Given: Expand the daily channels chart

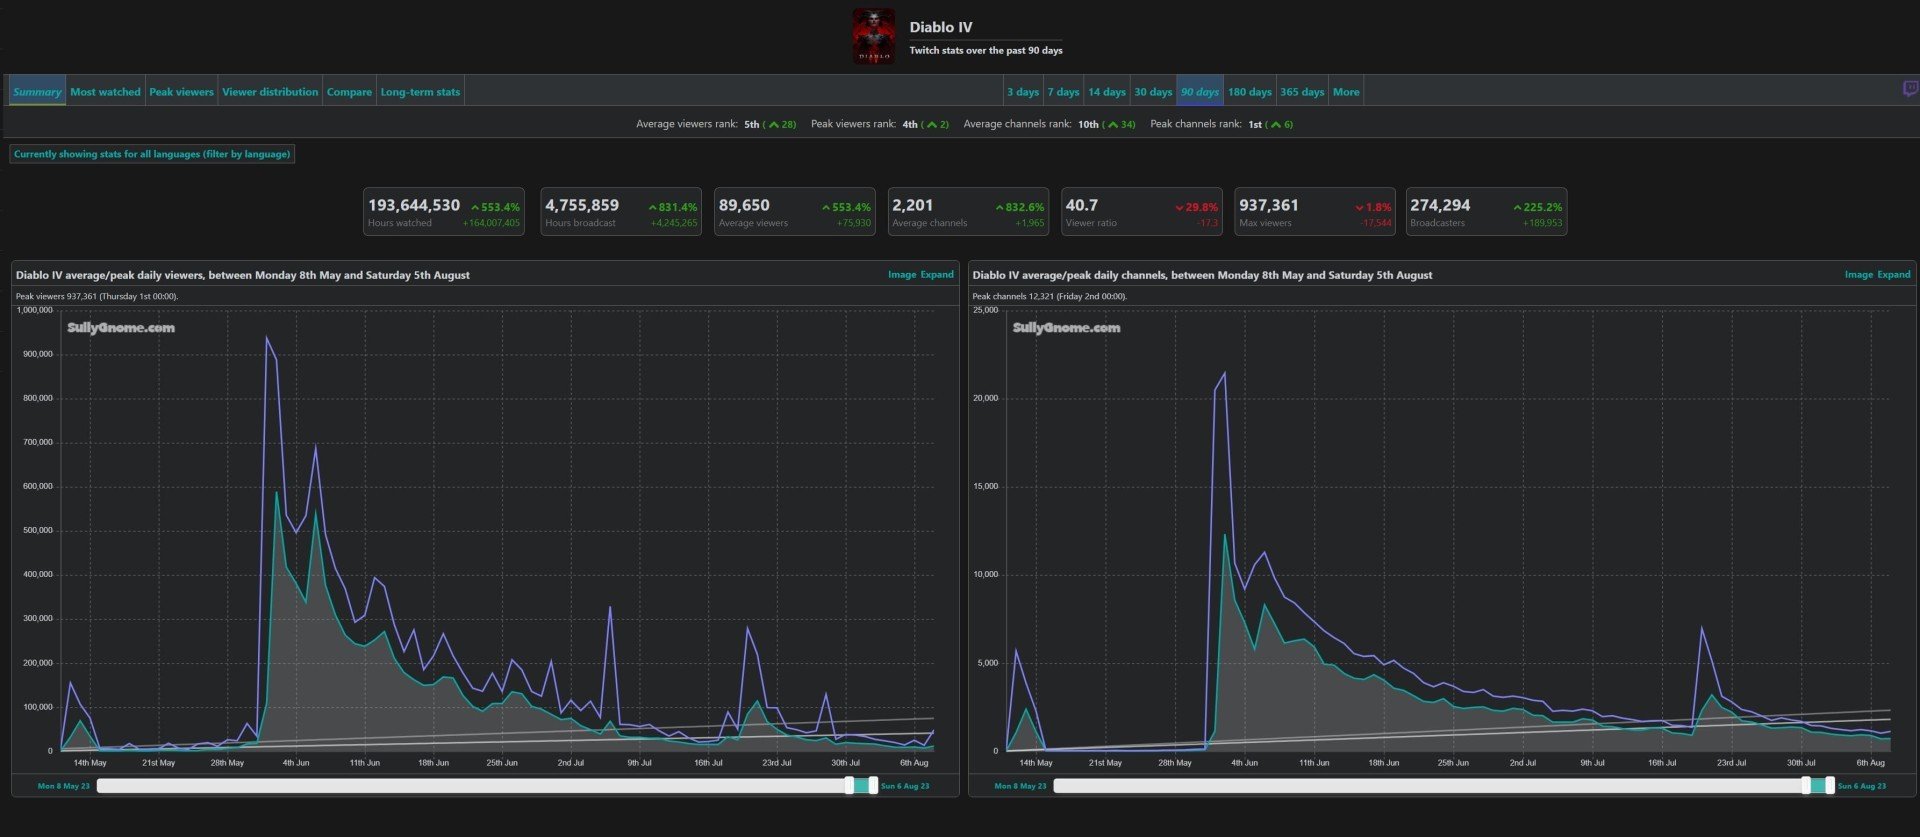Looking at the screenshot, I should (1894, 274).
